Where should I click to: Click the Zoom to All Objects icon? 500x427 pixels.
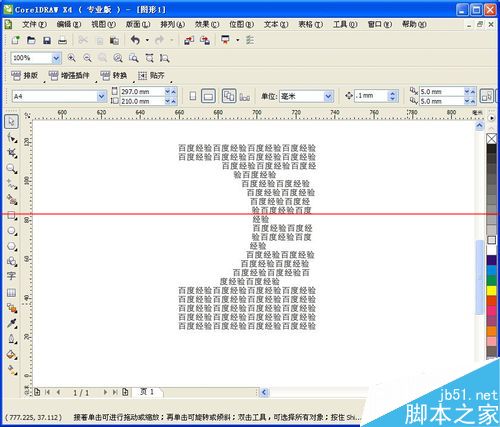click(118, 58)
